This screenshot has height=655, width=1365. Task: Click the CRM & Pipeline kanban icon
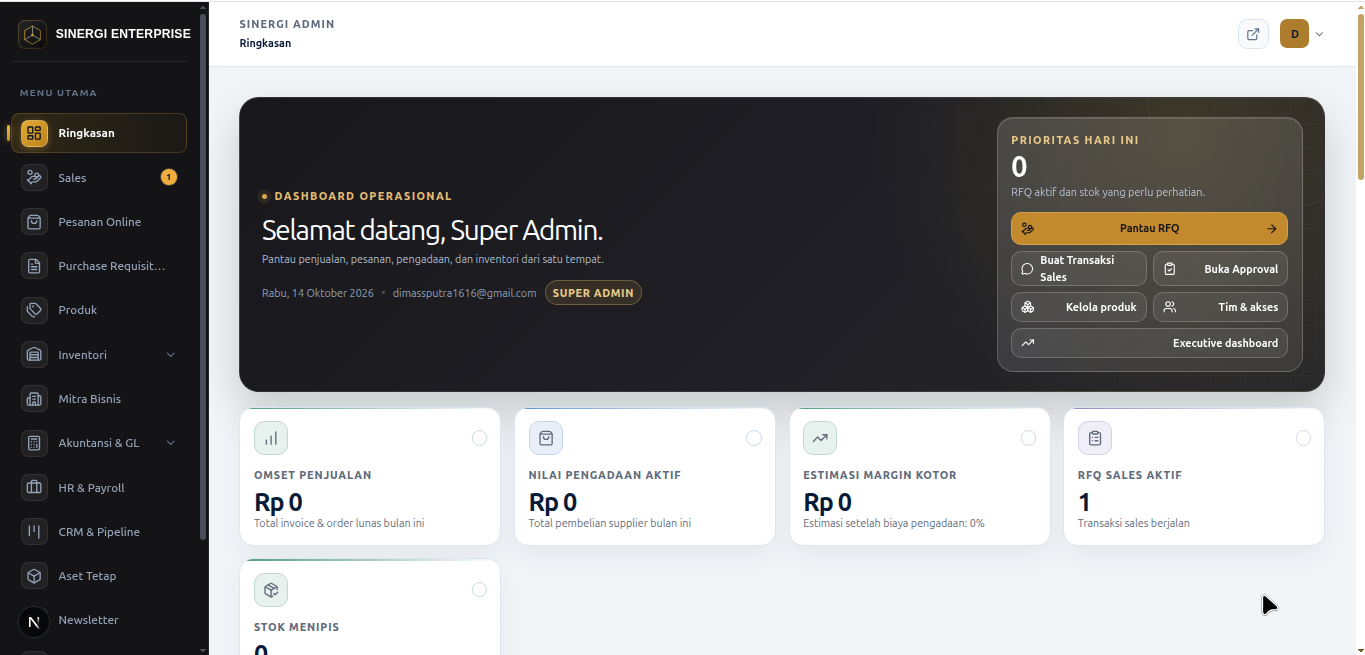click(34, 532)
